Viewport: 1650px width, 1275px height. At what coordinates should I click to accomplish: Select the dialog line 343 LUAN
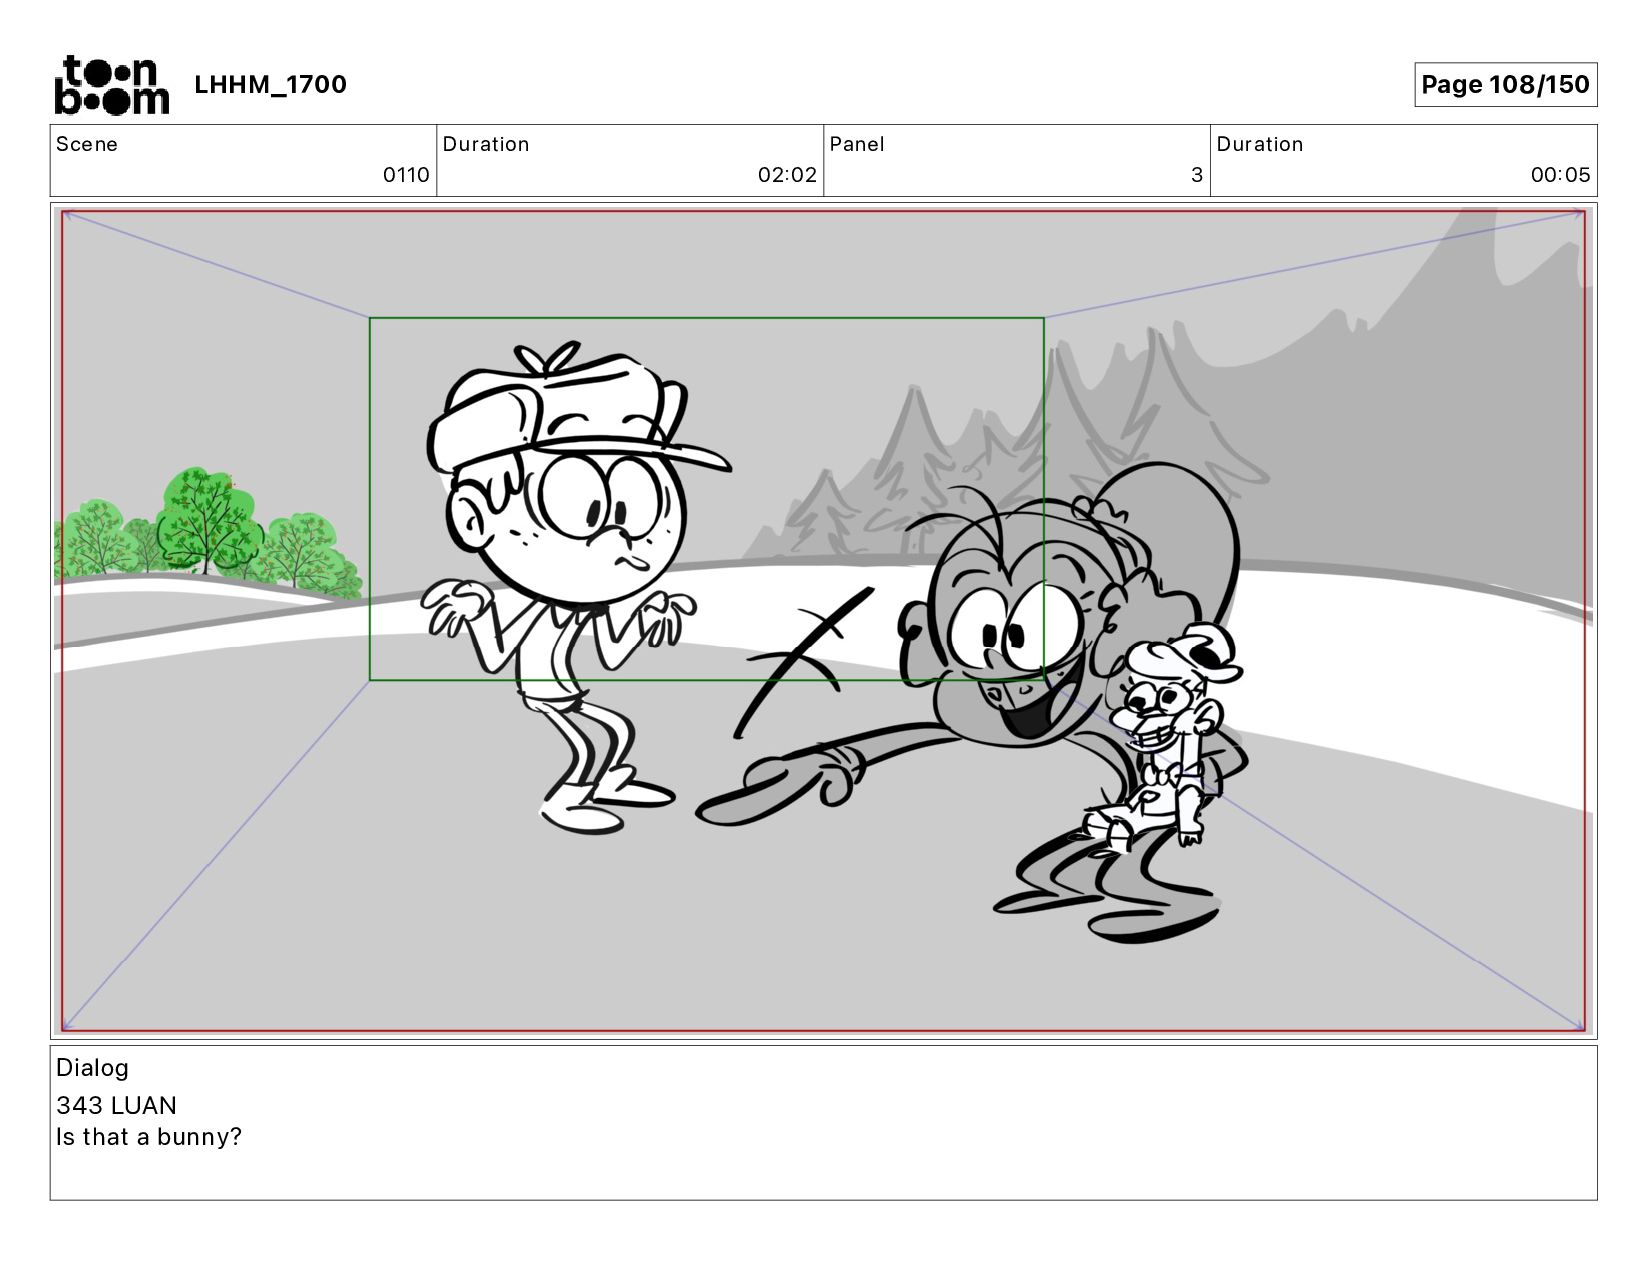(116, 1105)
